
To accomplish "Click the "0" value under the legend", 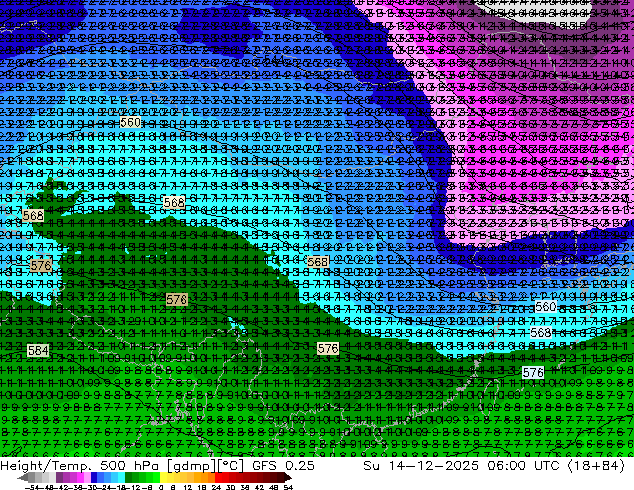I will point(161,487).
